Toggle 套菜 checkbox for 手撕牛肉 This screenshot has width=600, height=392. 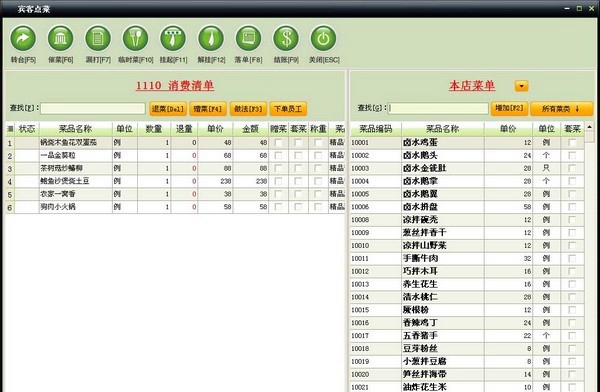572,258
